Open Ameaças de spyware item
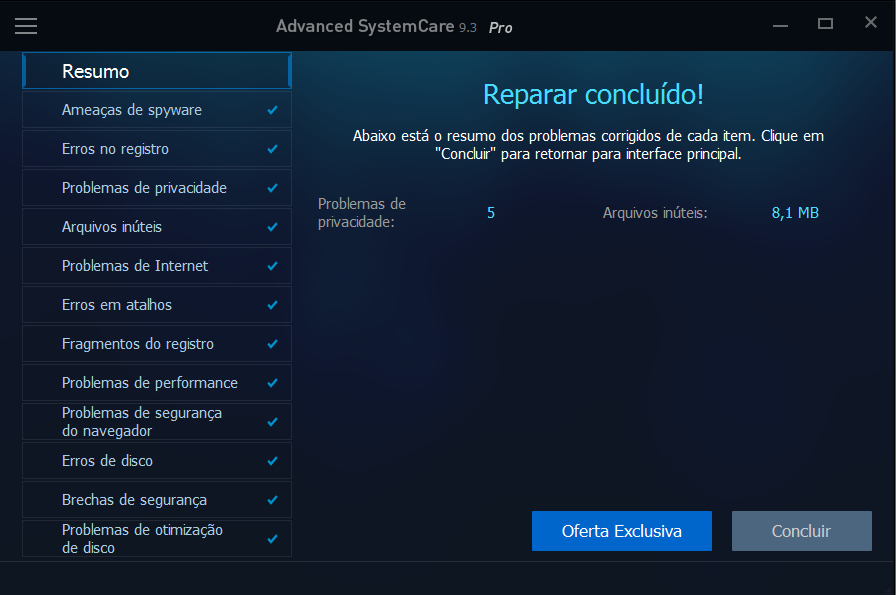The width and height of the screenshot is (896, 595). (157, 110)
